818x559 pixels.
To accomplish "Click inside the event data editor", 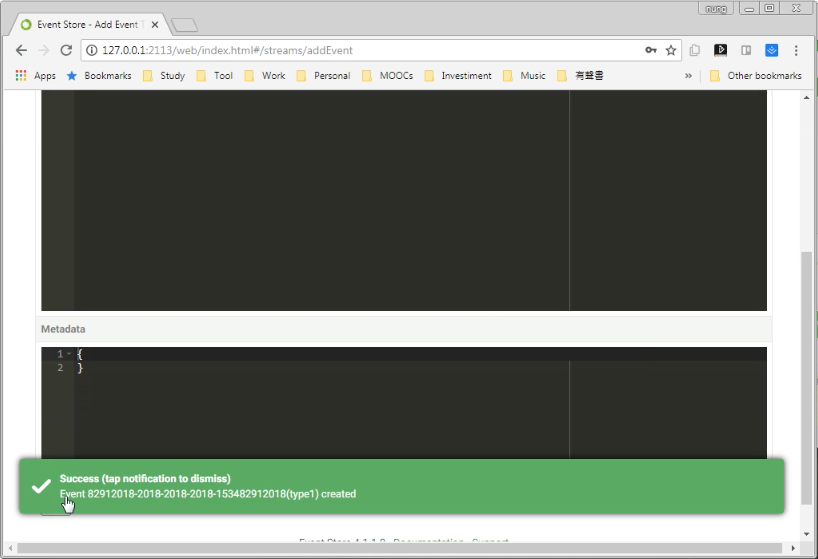I will (x=404, y=200).
